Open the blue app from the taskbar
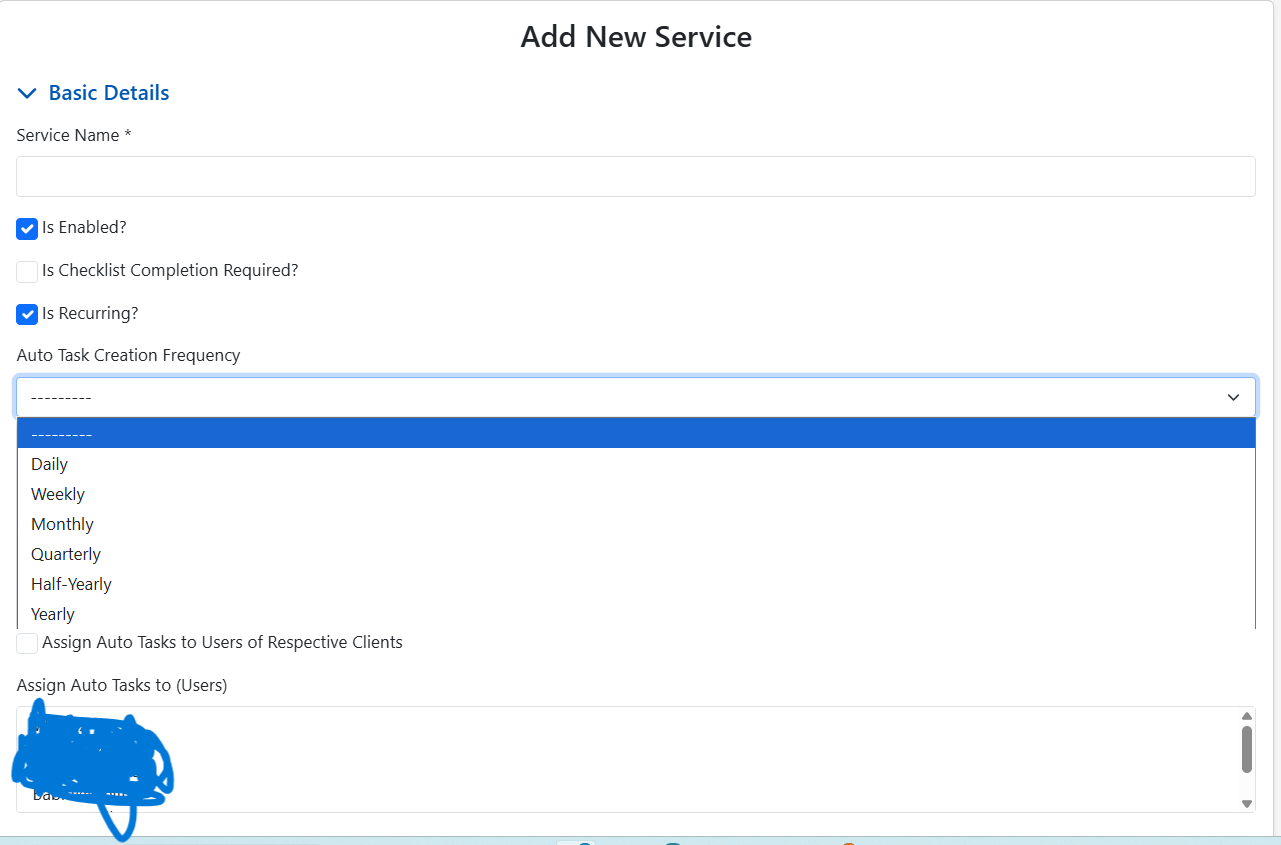This screenshot has width=1281, height=845. (584, 841)
